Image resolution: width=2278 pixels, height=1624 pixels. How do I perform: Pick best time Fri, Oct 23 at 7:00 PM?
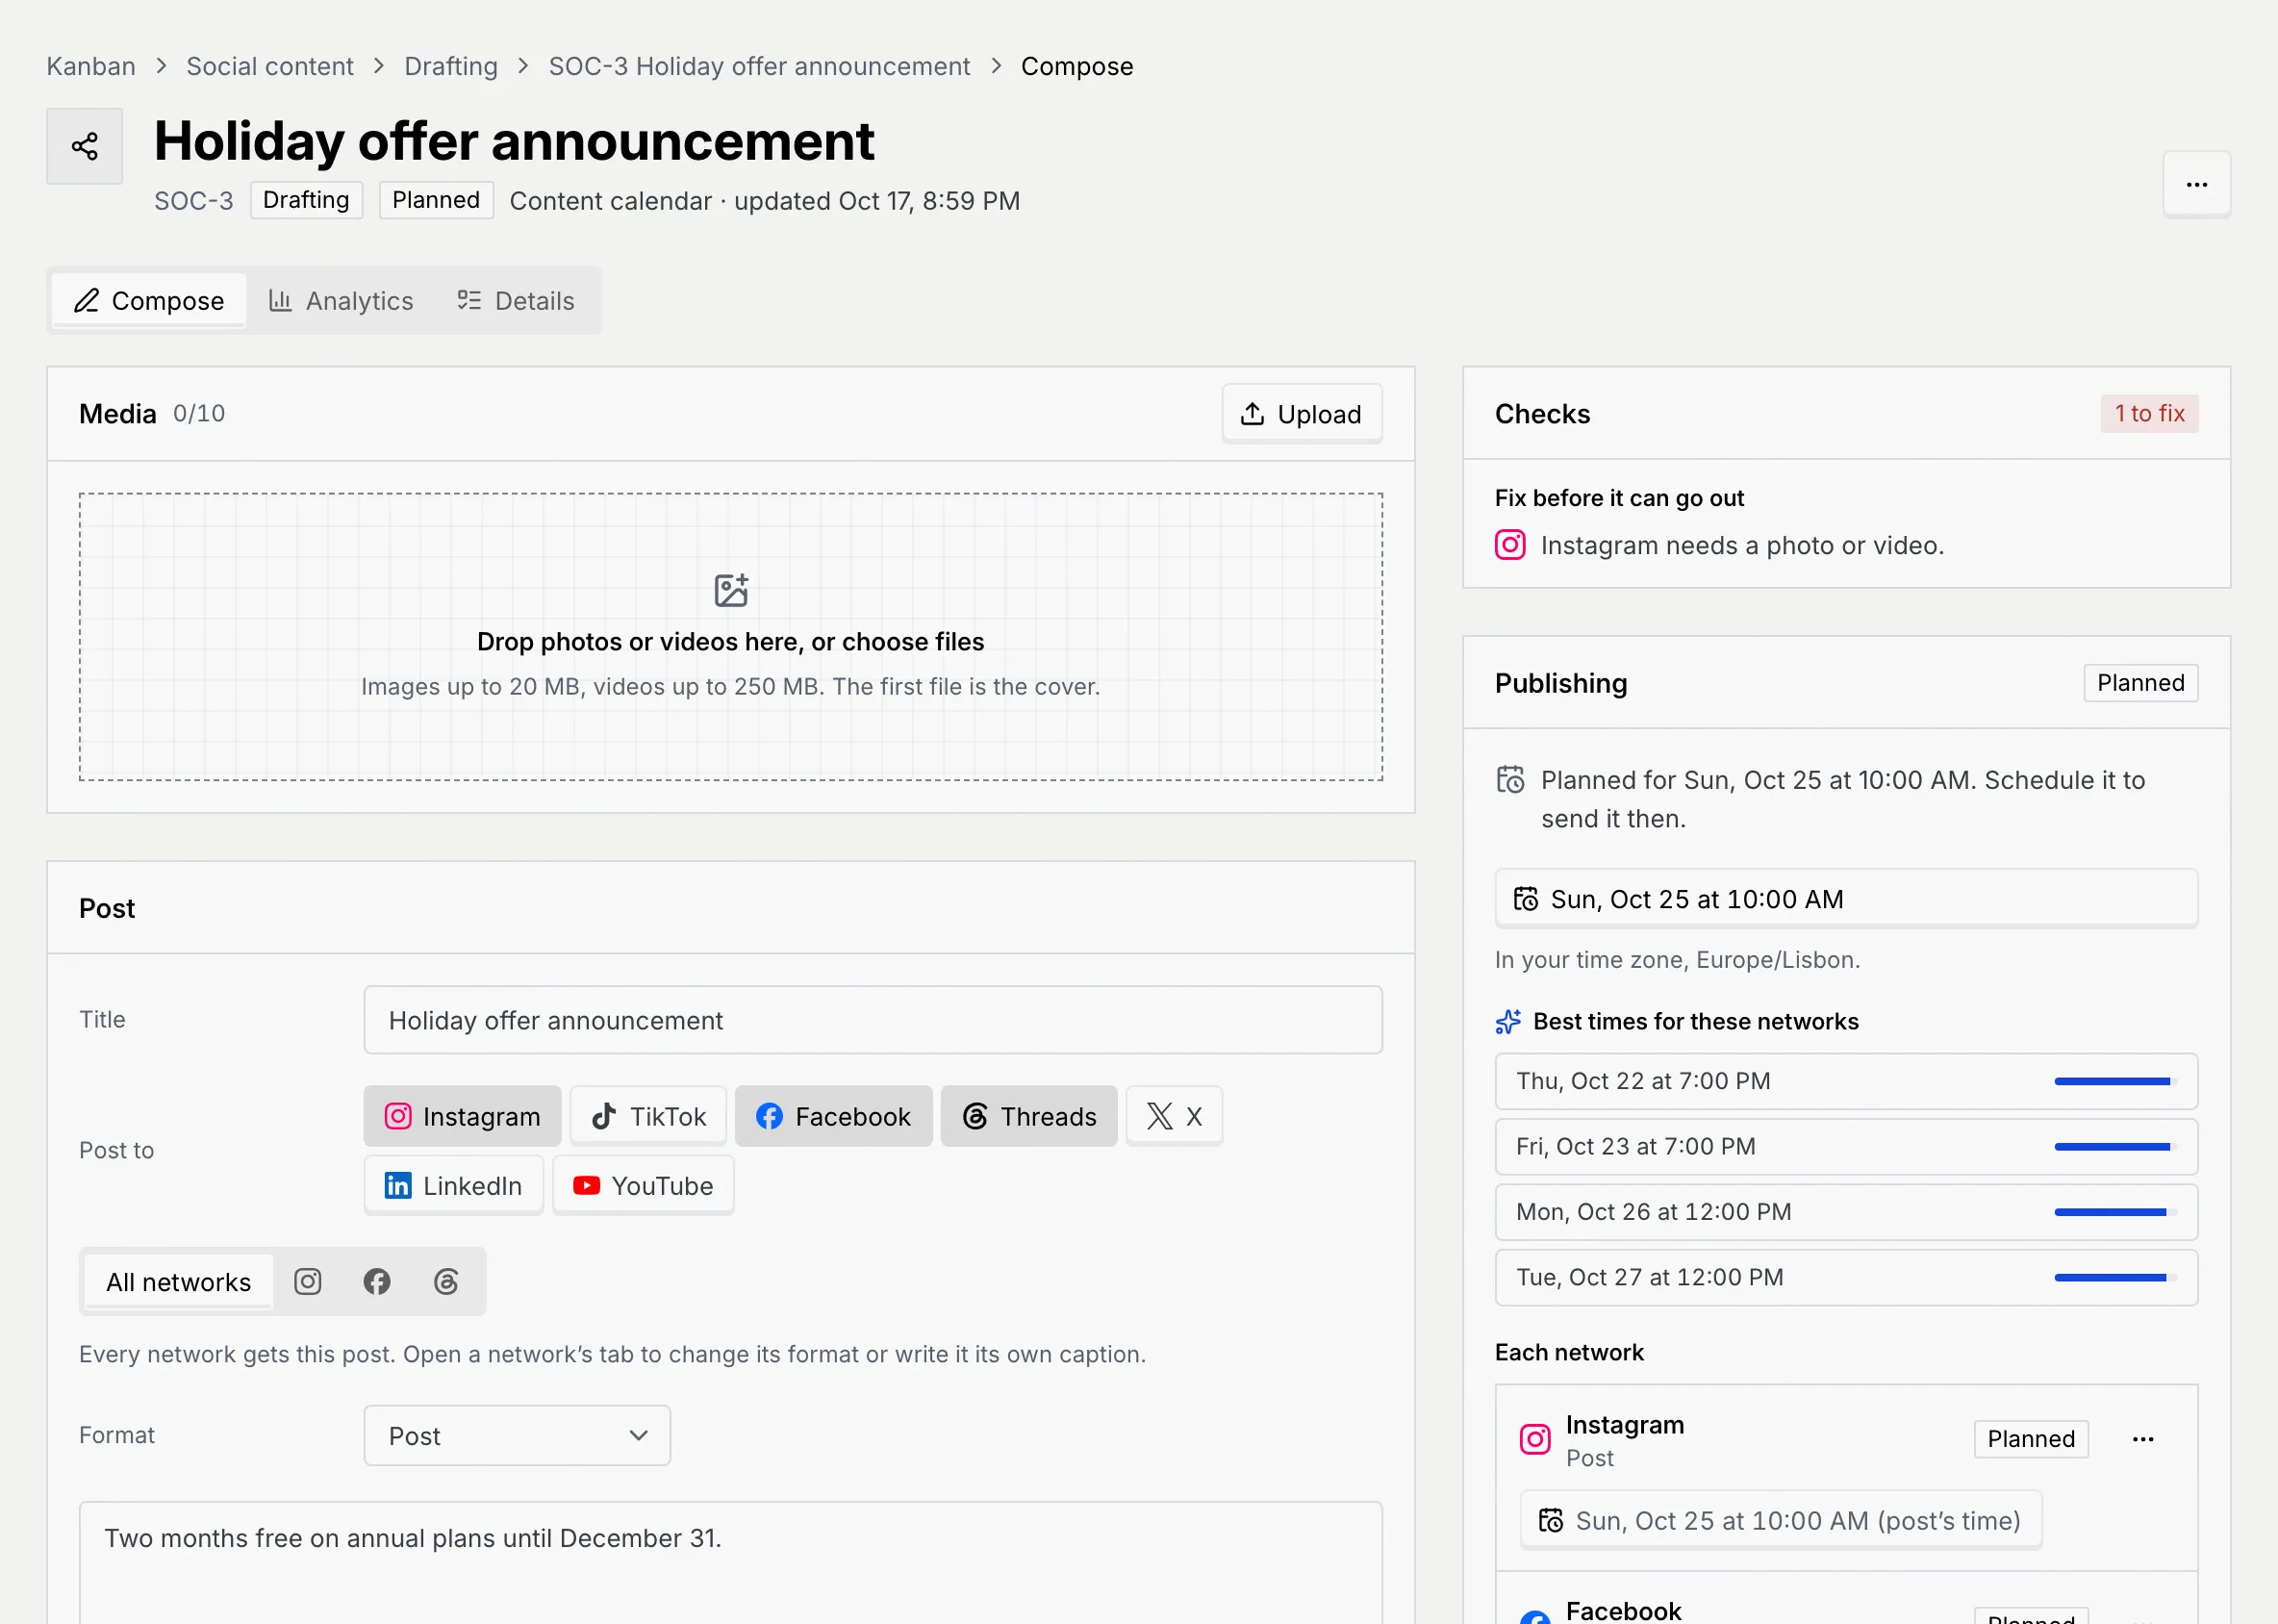(1846, 1146)
